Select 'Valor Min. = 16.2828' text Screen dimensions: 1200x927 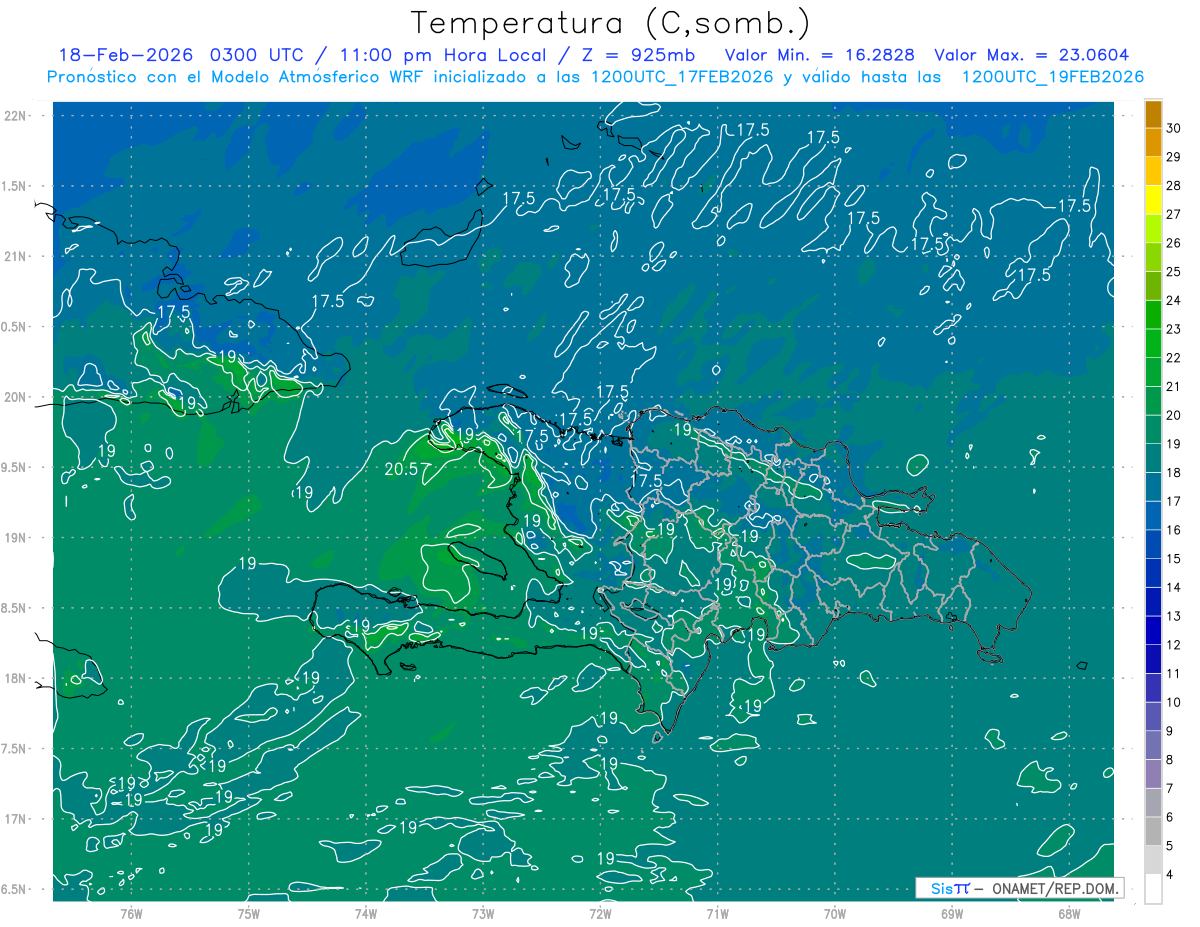(x=822, y=55)
